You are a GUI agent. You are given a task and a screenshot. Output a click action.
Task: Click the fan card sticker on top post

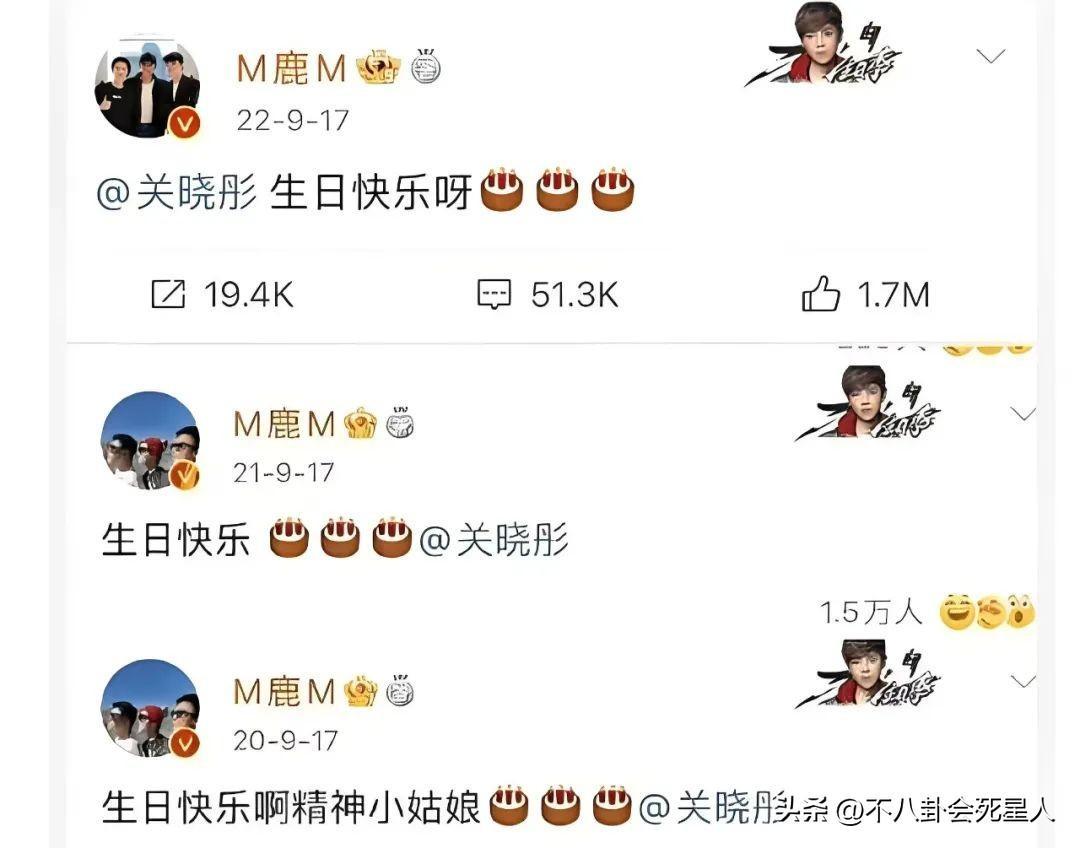[824, 44]
